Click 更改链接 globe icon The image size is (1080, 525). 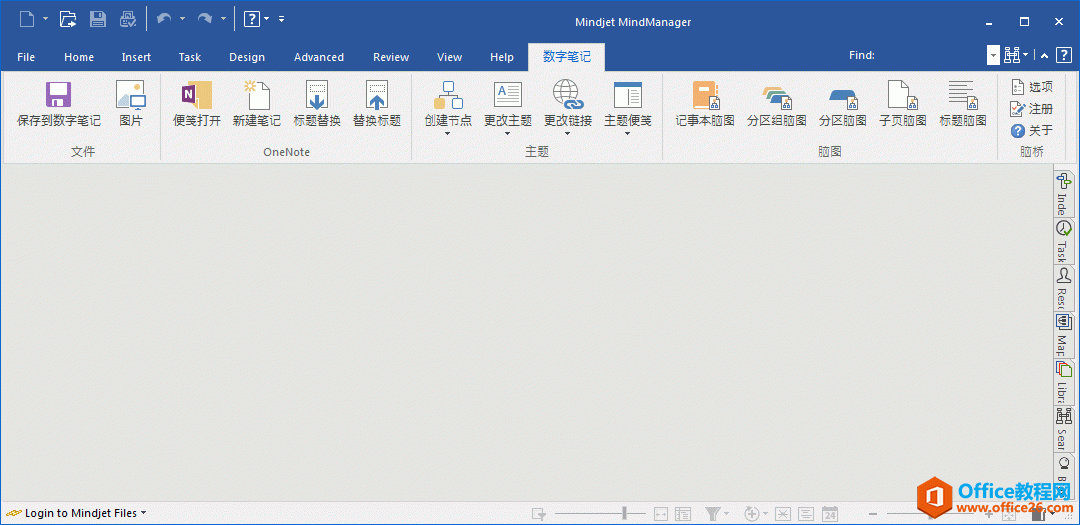coord(568,94)
